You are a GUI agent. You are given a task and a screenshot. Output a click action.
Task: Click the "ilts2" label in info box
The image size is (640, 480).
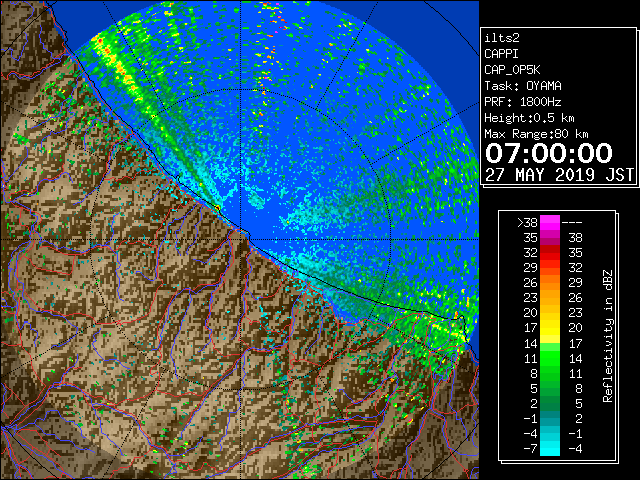502,38
